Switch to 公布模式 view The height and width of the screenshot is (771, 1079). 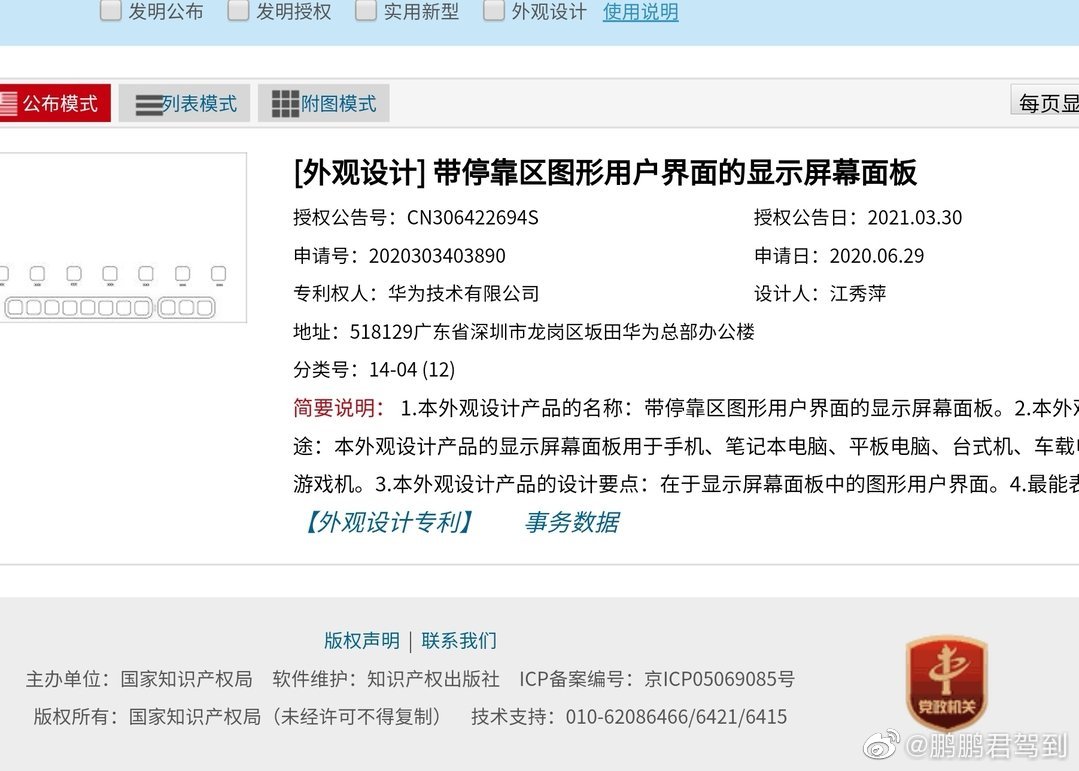55,103
